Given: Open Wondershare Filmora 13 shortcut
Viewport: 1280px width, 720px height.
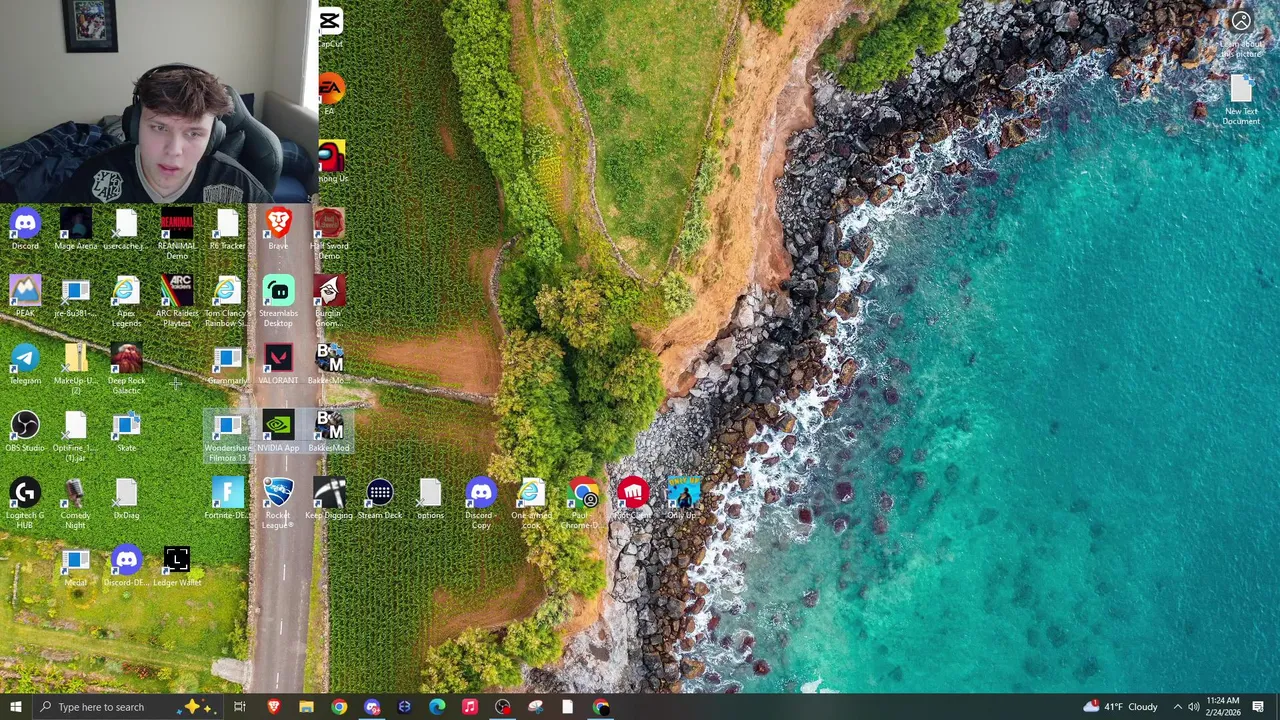Looking at the screenshot, I should tap(227, 438).
